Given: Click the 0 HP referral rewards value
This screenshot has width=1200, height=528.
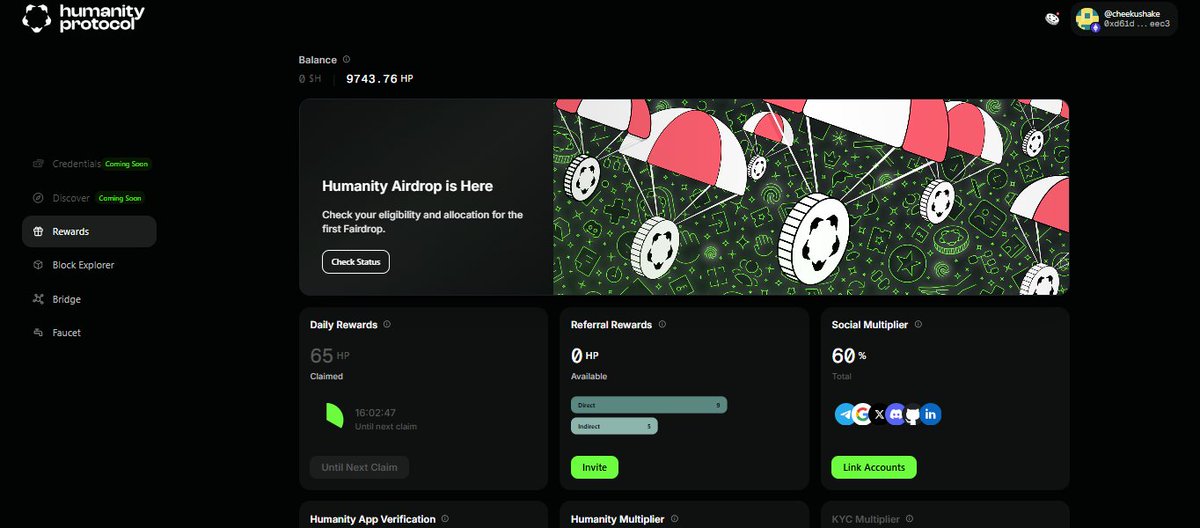Looking at the screenshot, I should click(585, 355).
